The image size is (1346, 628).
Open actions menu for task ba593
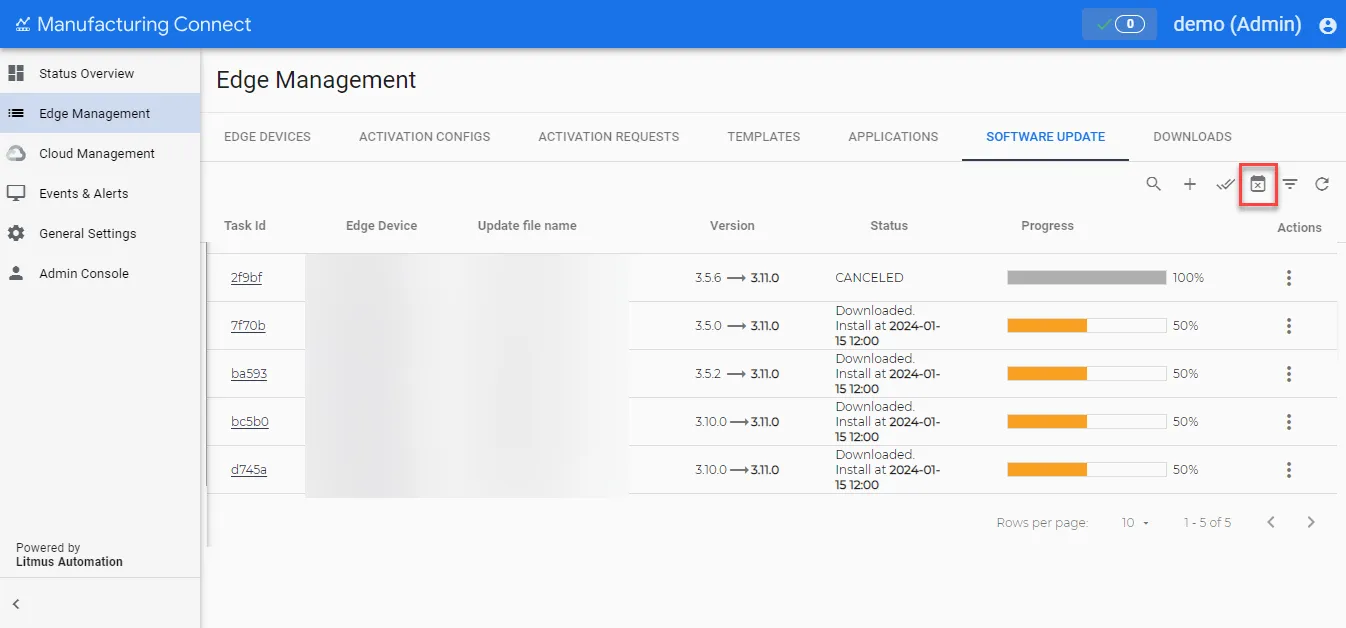tap(1289, 374)
